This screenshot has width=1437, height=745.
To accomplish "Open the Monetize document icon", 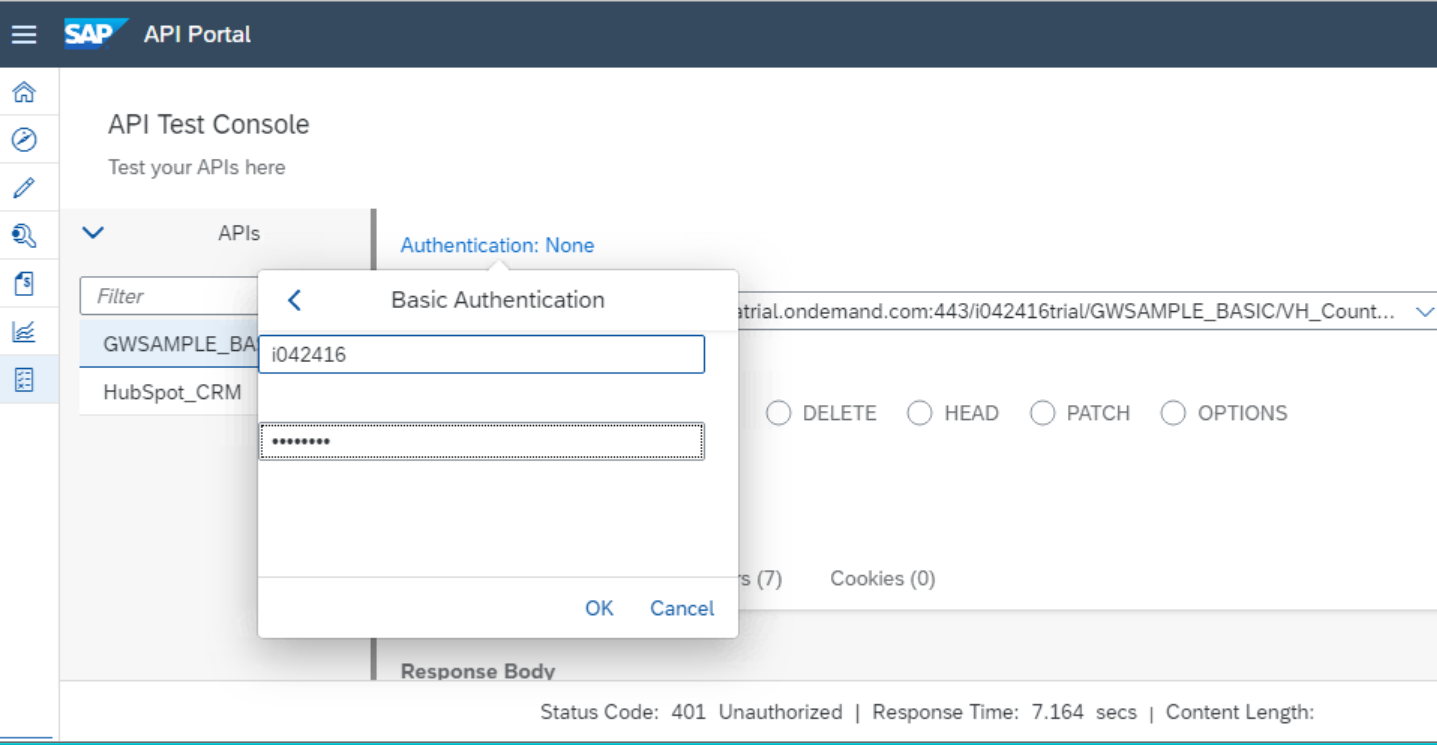I will pyautogui.click(x=24, y=284).
